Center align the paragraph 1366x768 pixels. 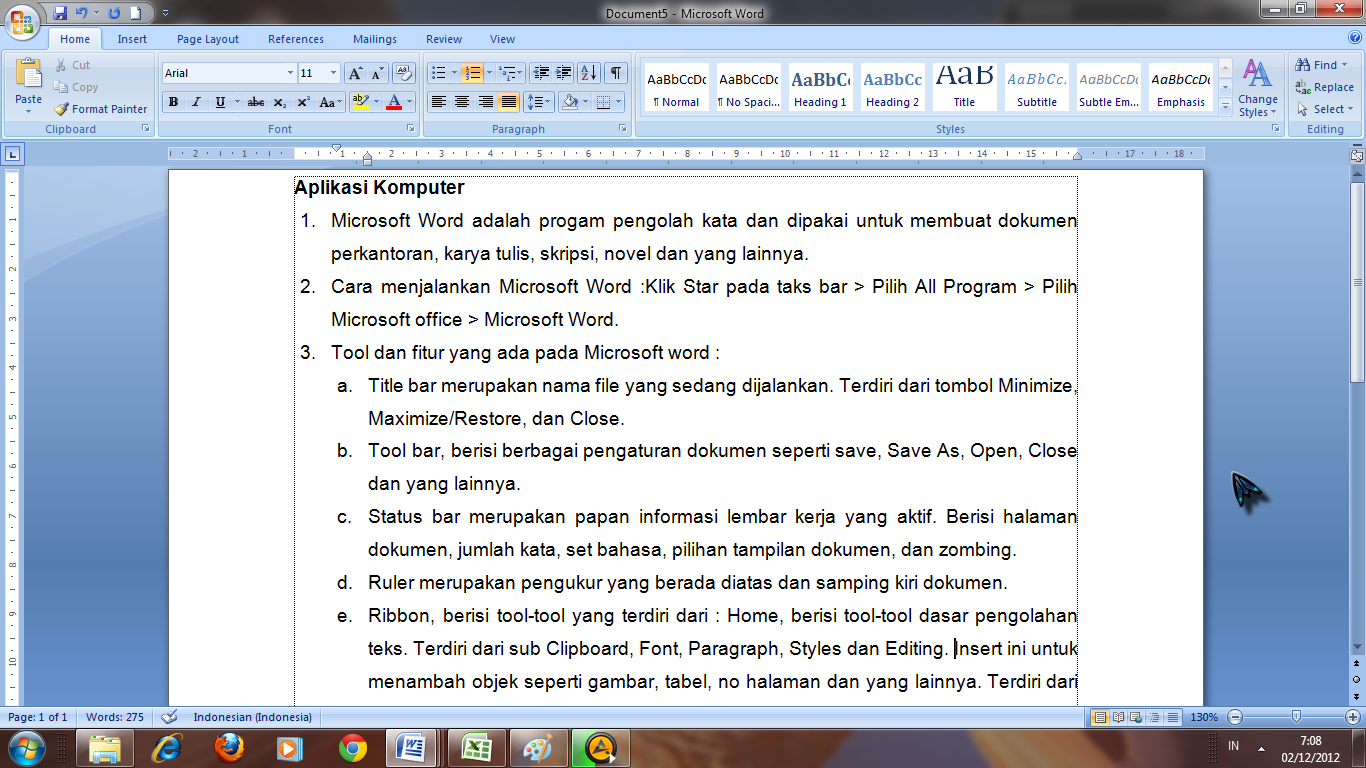[459, 104]
